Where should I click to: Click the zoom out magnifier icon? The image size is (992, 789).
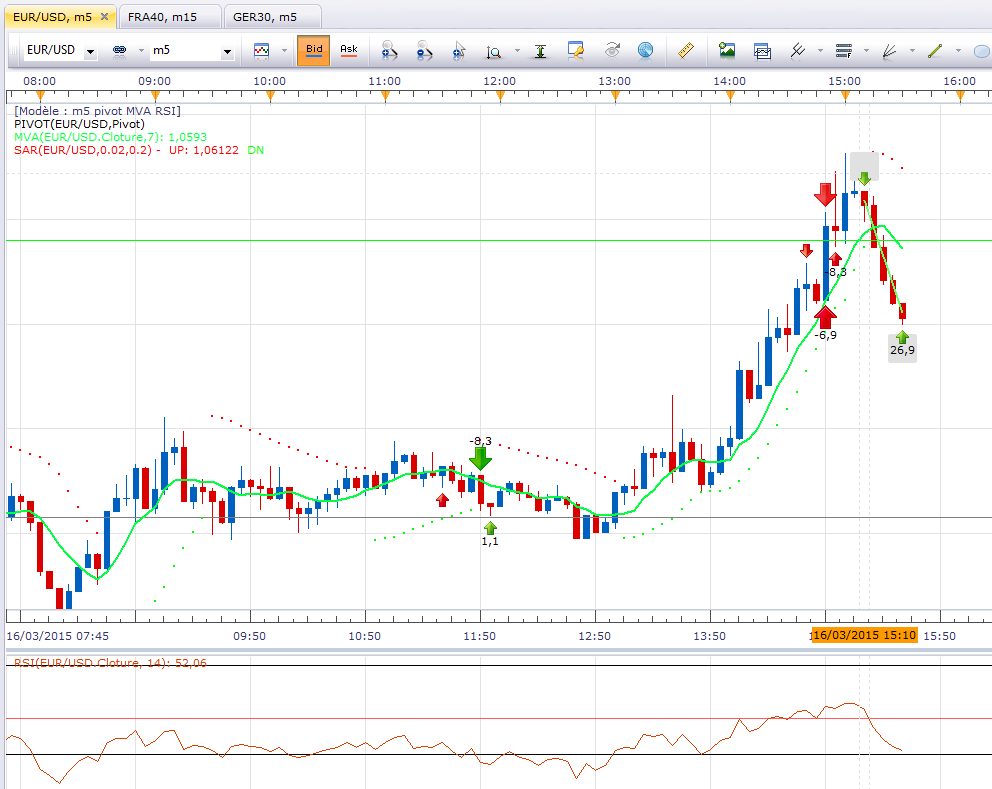(x=424, y=51)
